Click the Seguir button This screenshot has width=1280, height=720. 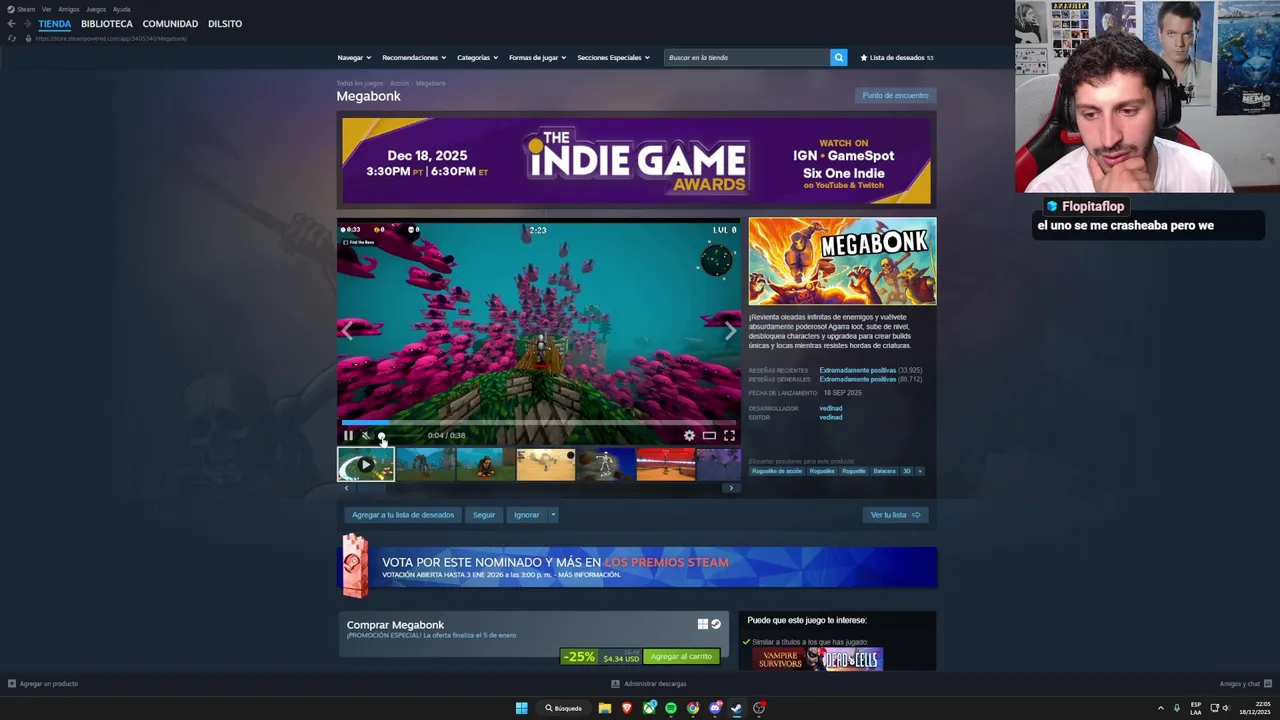[x=484, y=515]
